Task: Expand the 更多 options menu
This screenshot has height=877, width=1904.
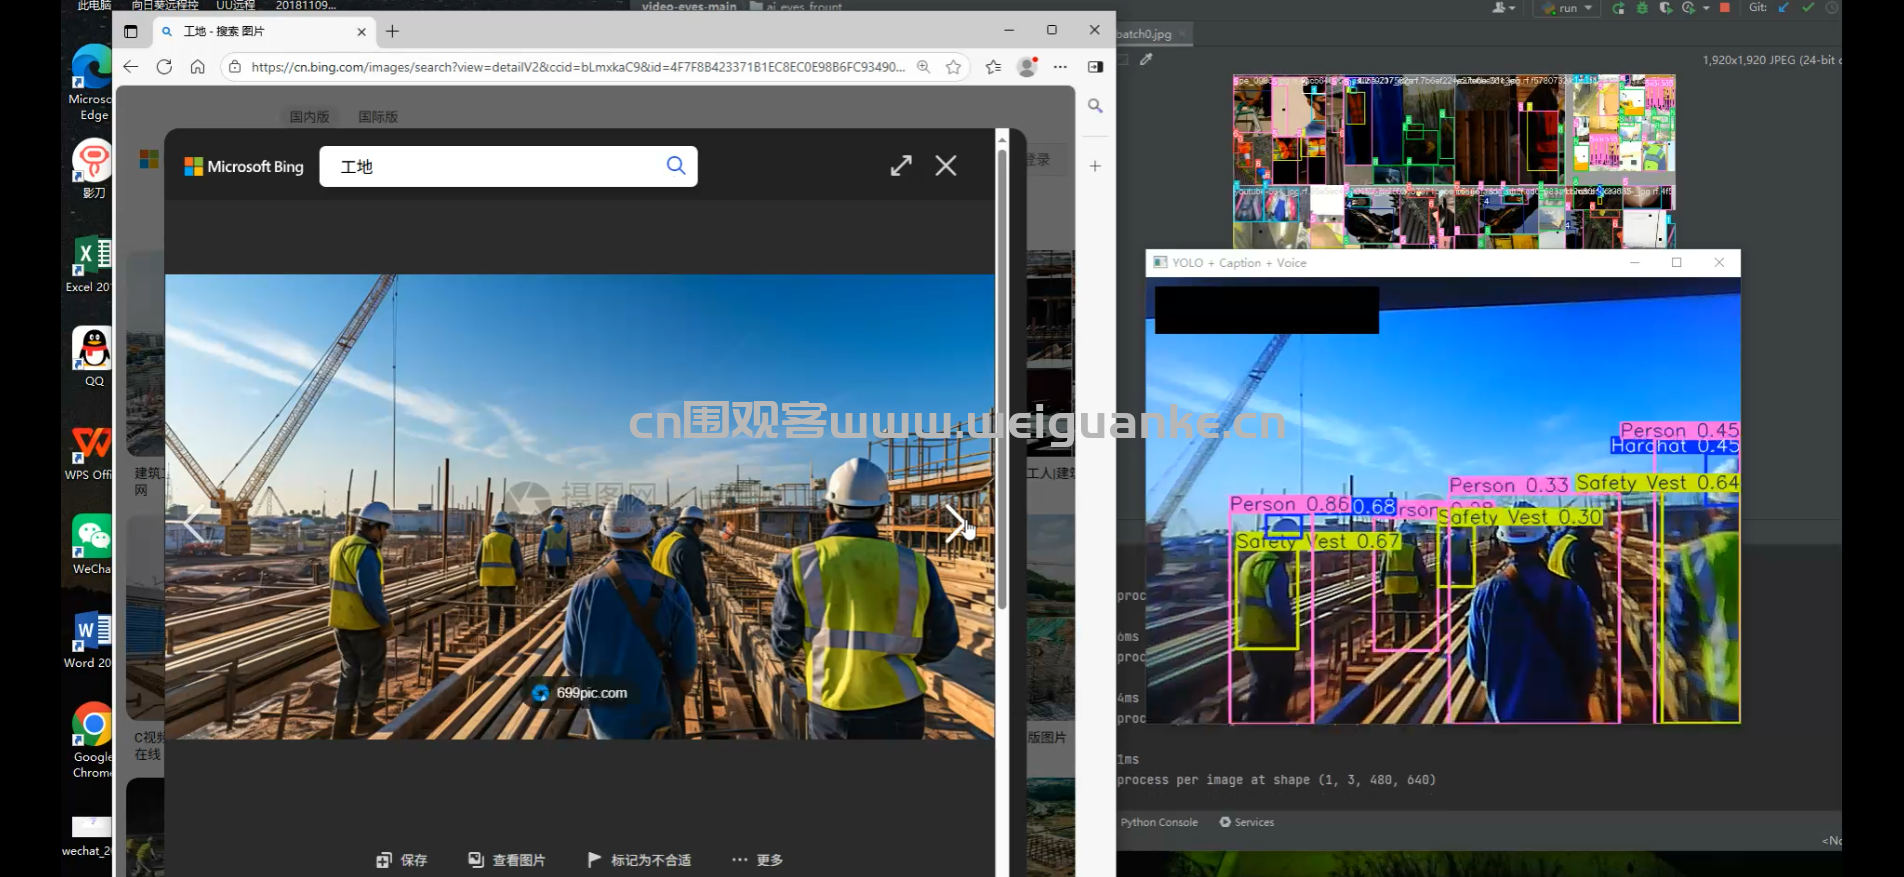Action: [757, 860]
